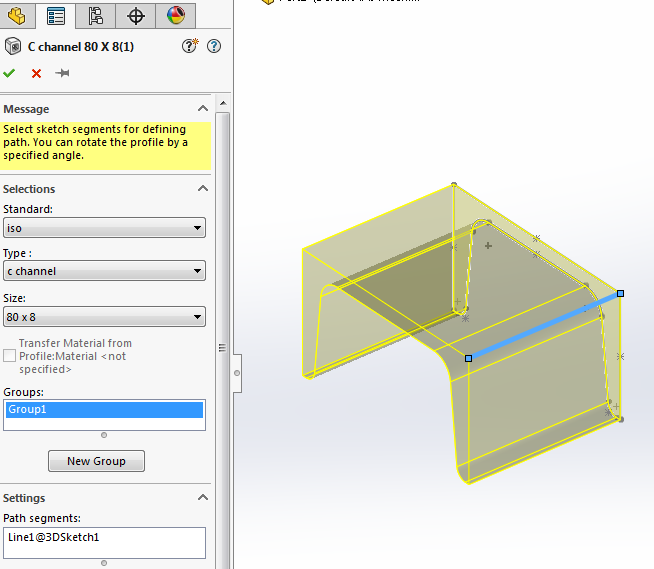Image resolution: width=654 pixels, height=569 pixels.
Task: Open the Size dropdown showing 80 x 8
Action: (x=104, y=317)
